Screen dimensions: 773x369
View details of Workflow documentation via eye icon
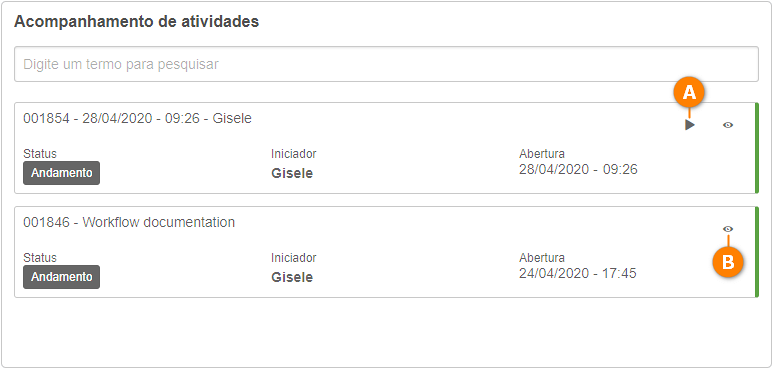tap(728, 229)
